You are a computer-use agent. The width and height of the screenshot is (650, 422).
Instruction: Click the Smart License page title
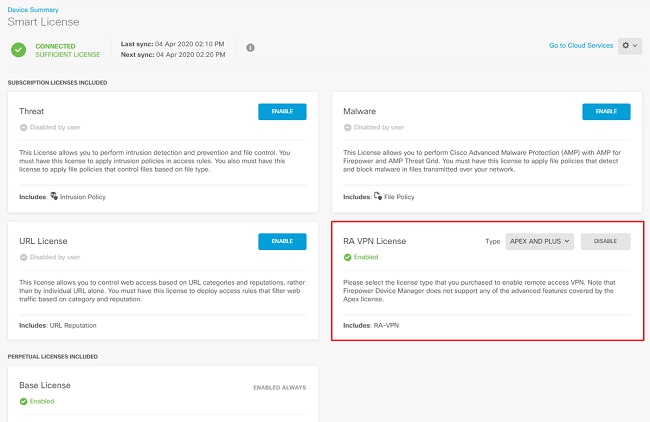(x=43, y=22)
